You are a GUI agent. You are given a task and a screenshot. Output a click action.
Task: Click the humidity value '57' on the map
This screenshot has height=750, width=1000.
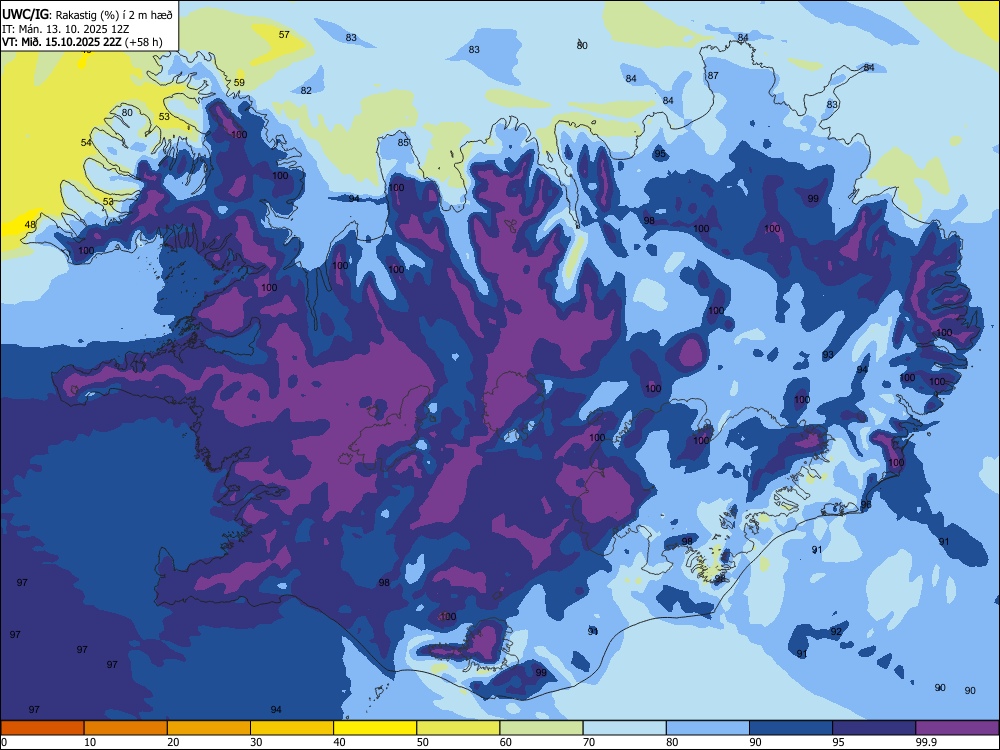(284, 34)
